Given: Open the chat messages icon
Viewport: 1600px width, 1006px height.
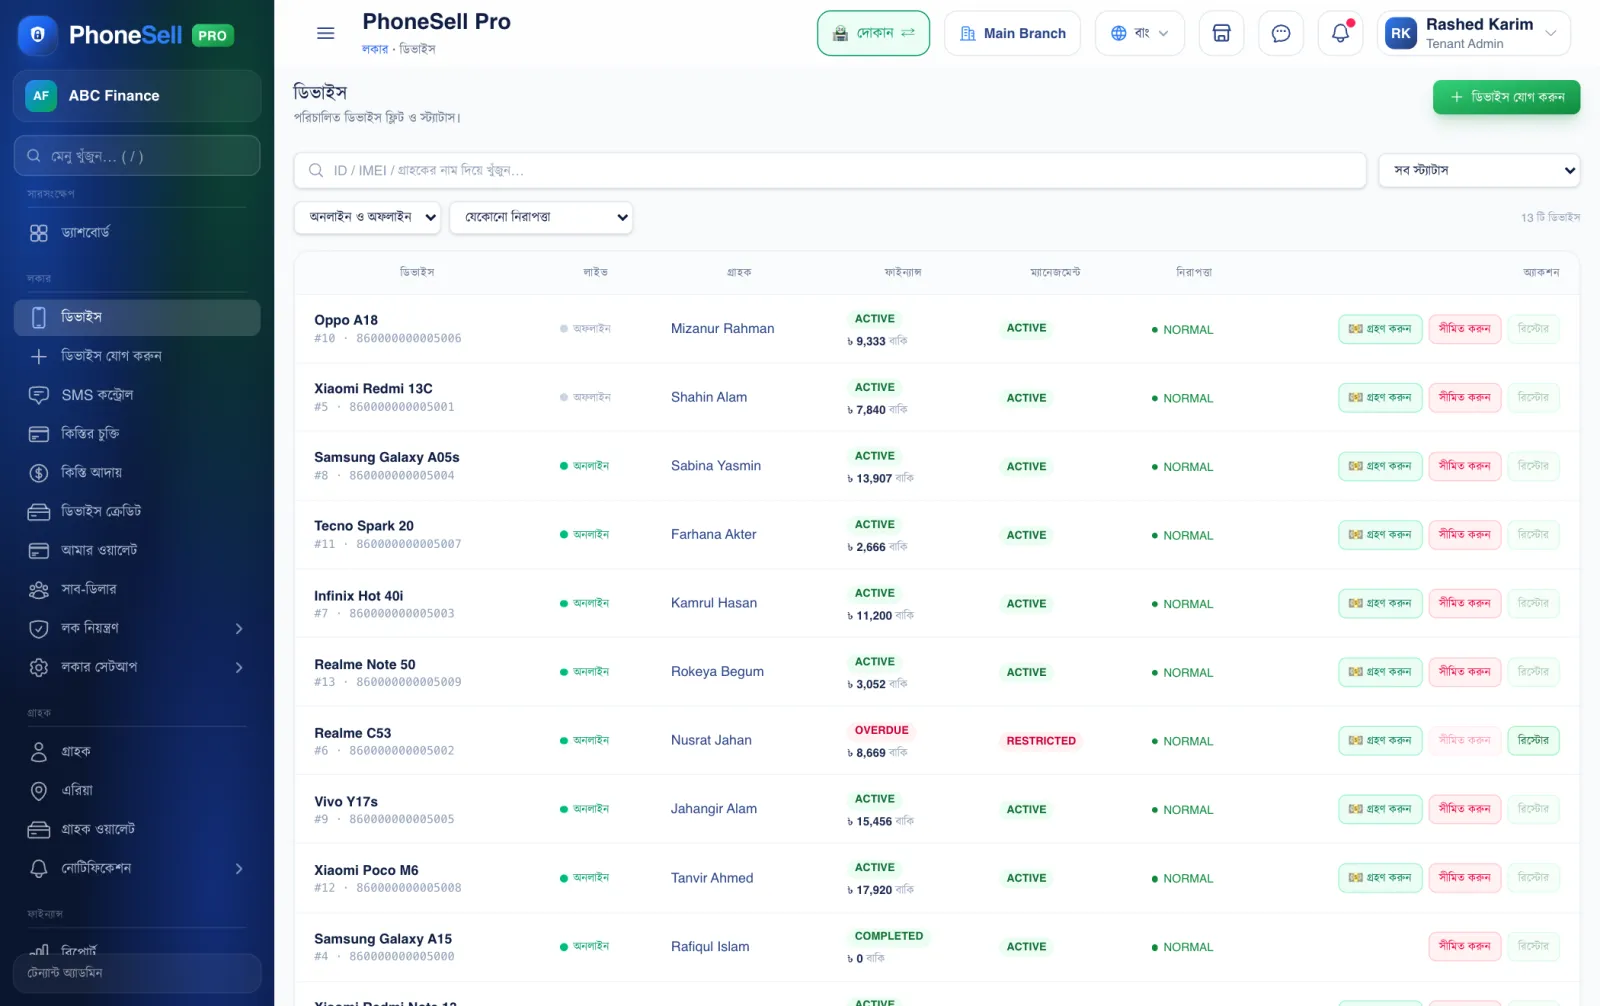Looking at the screenshot, I should click(x=1281, y=33).
